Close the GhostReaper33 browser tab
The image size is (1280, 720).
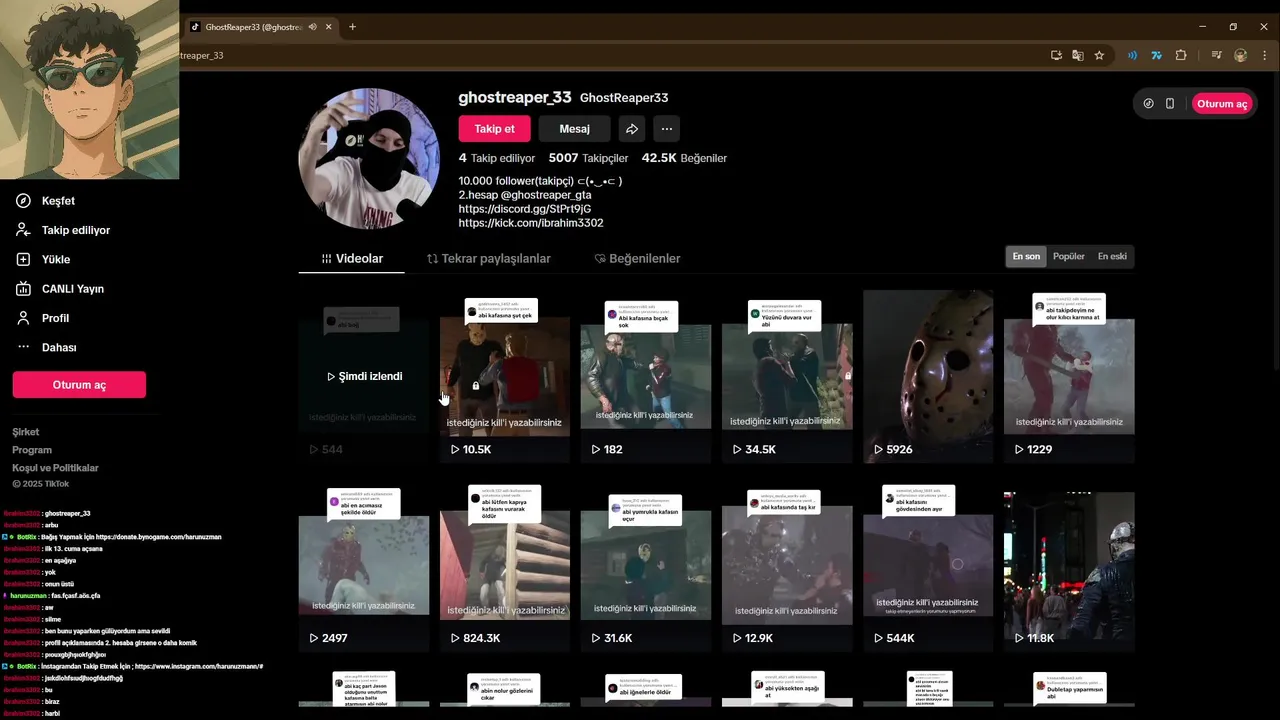[x=327, y=27]
